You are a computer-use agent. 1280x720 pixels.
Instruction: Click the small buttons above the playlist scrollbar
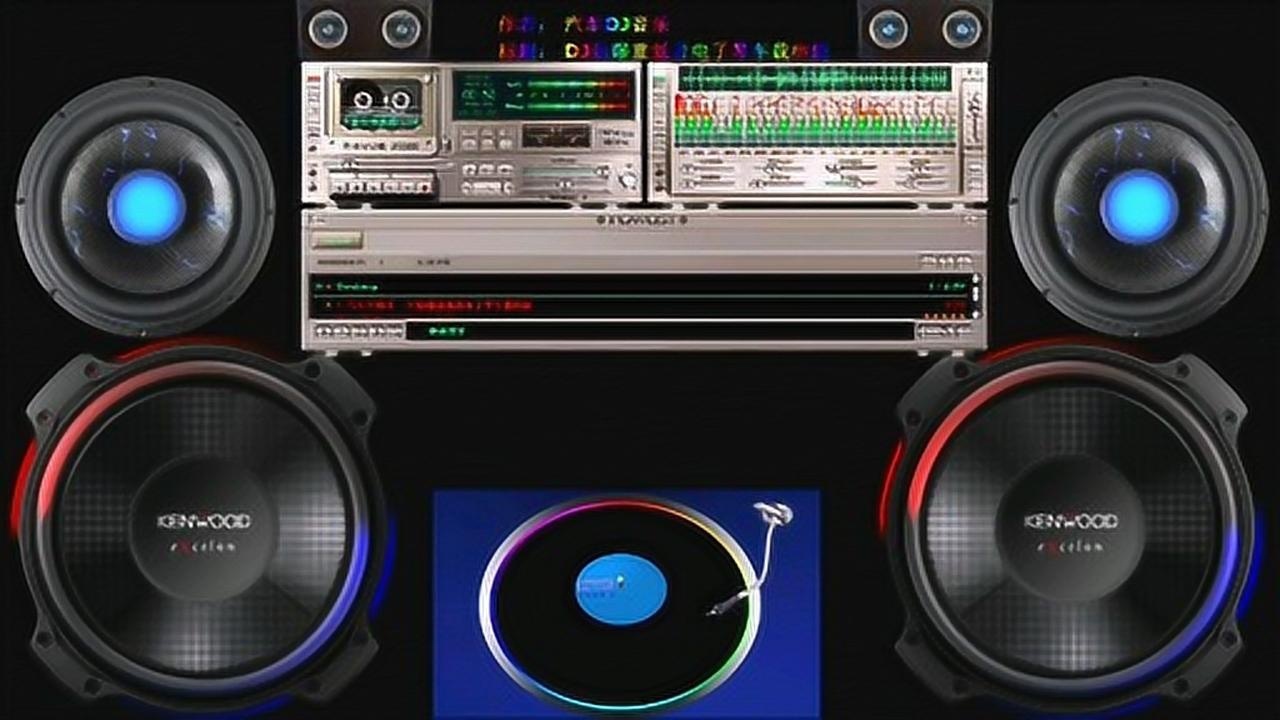click(x=946, y=262)
